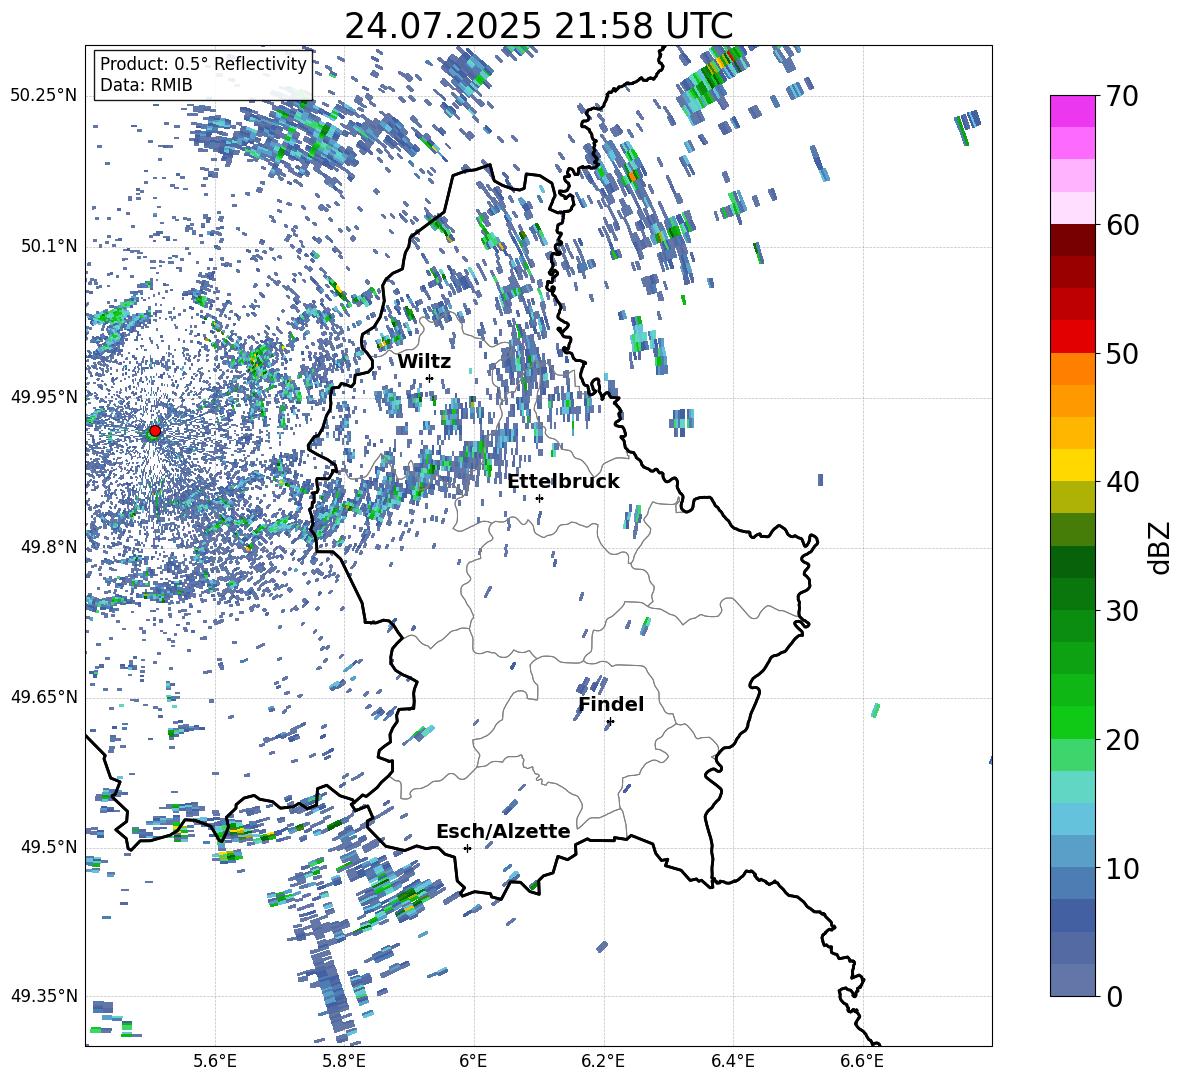The height and width of the screenshot is (1081, 1184).
Task: Click the 49.35°N latitude label
Action: point(44,996)
